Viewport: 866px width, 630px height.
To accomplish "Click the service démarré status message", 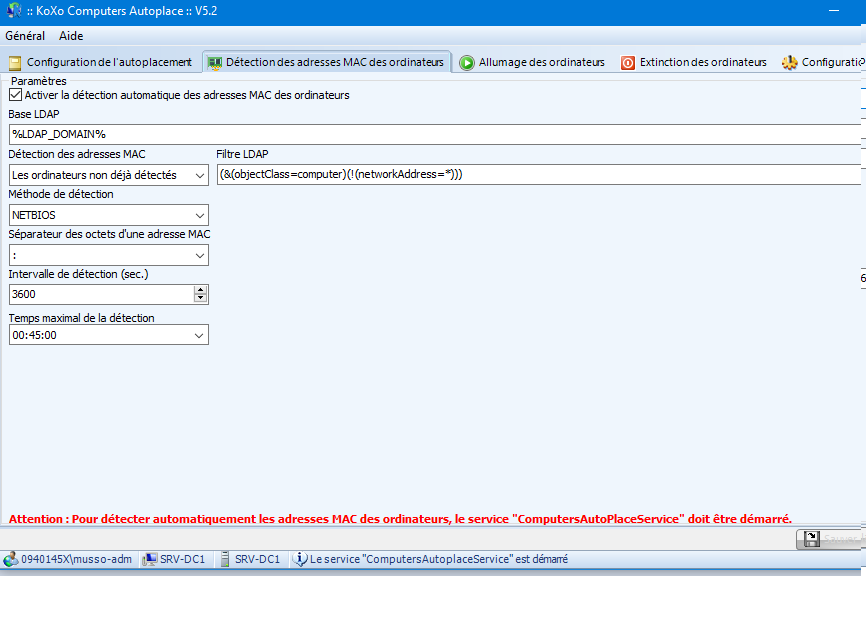I will pyautogui.click(x=439, y=559).
